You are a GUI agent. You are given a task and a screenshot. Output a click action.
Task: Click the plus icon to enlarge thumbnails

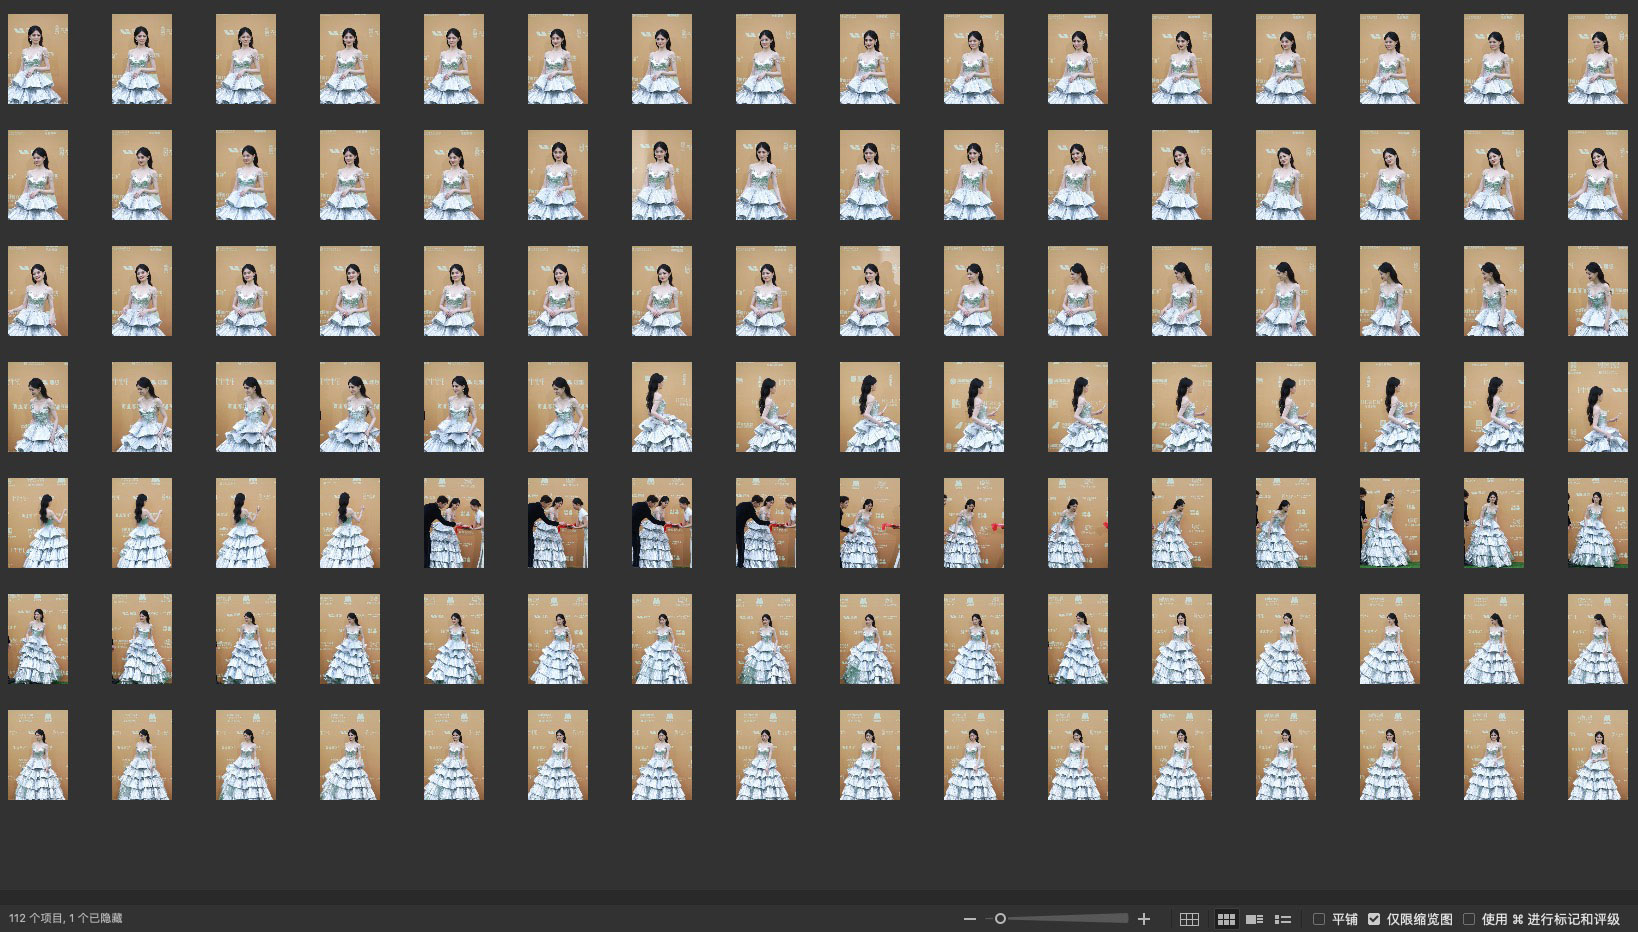coord(1144,919)
